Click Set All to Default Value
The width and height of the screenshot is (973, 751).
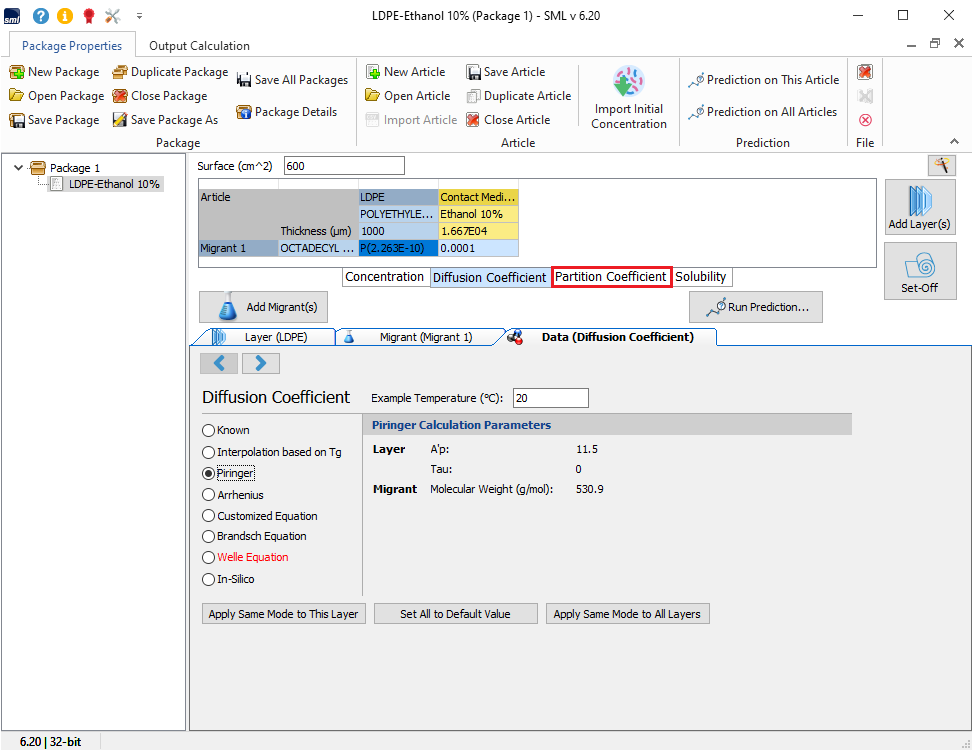coord(455,613)
